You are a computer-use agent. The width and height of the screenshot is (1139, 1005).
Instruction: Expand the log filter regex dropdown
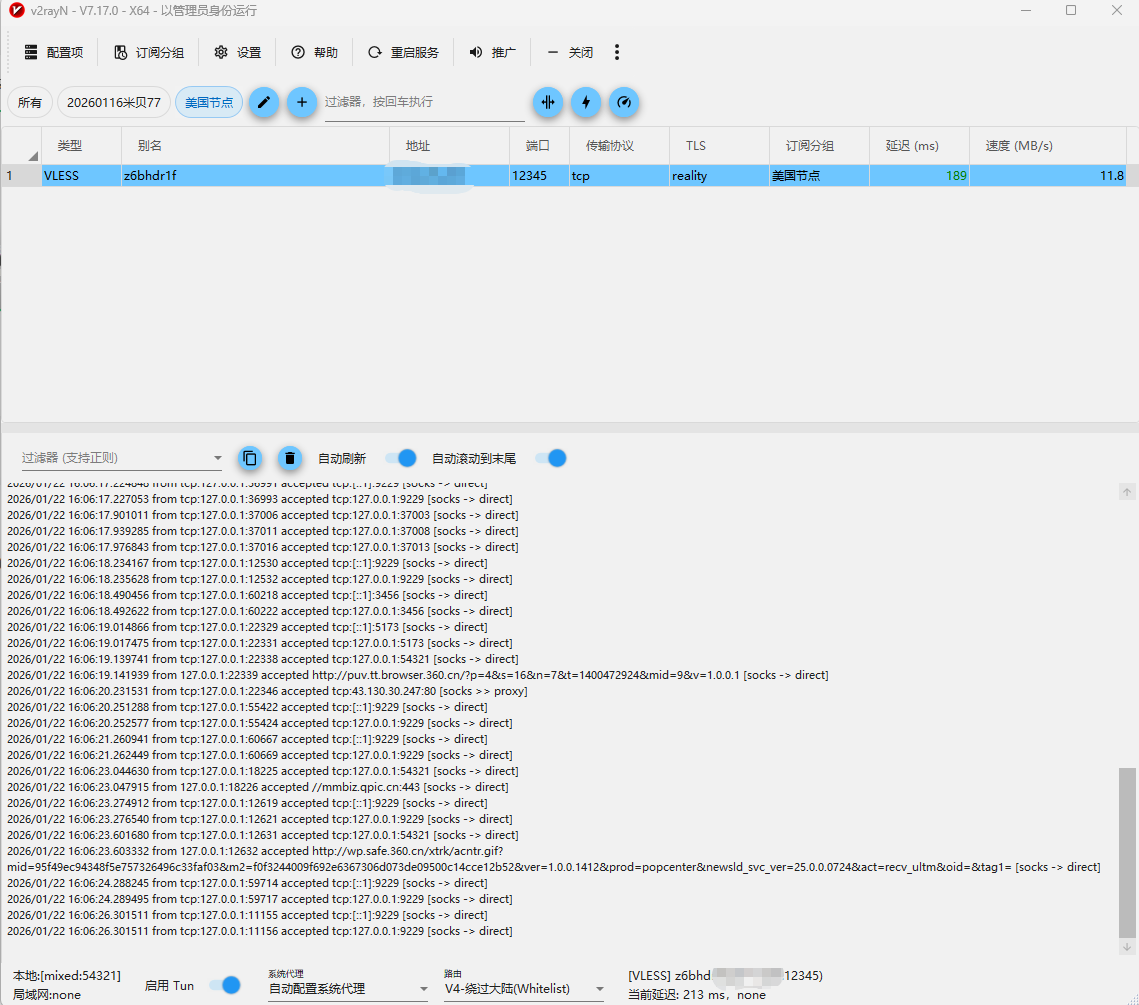[x=218, y=459]
